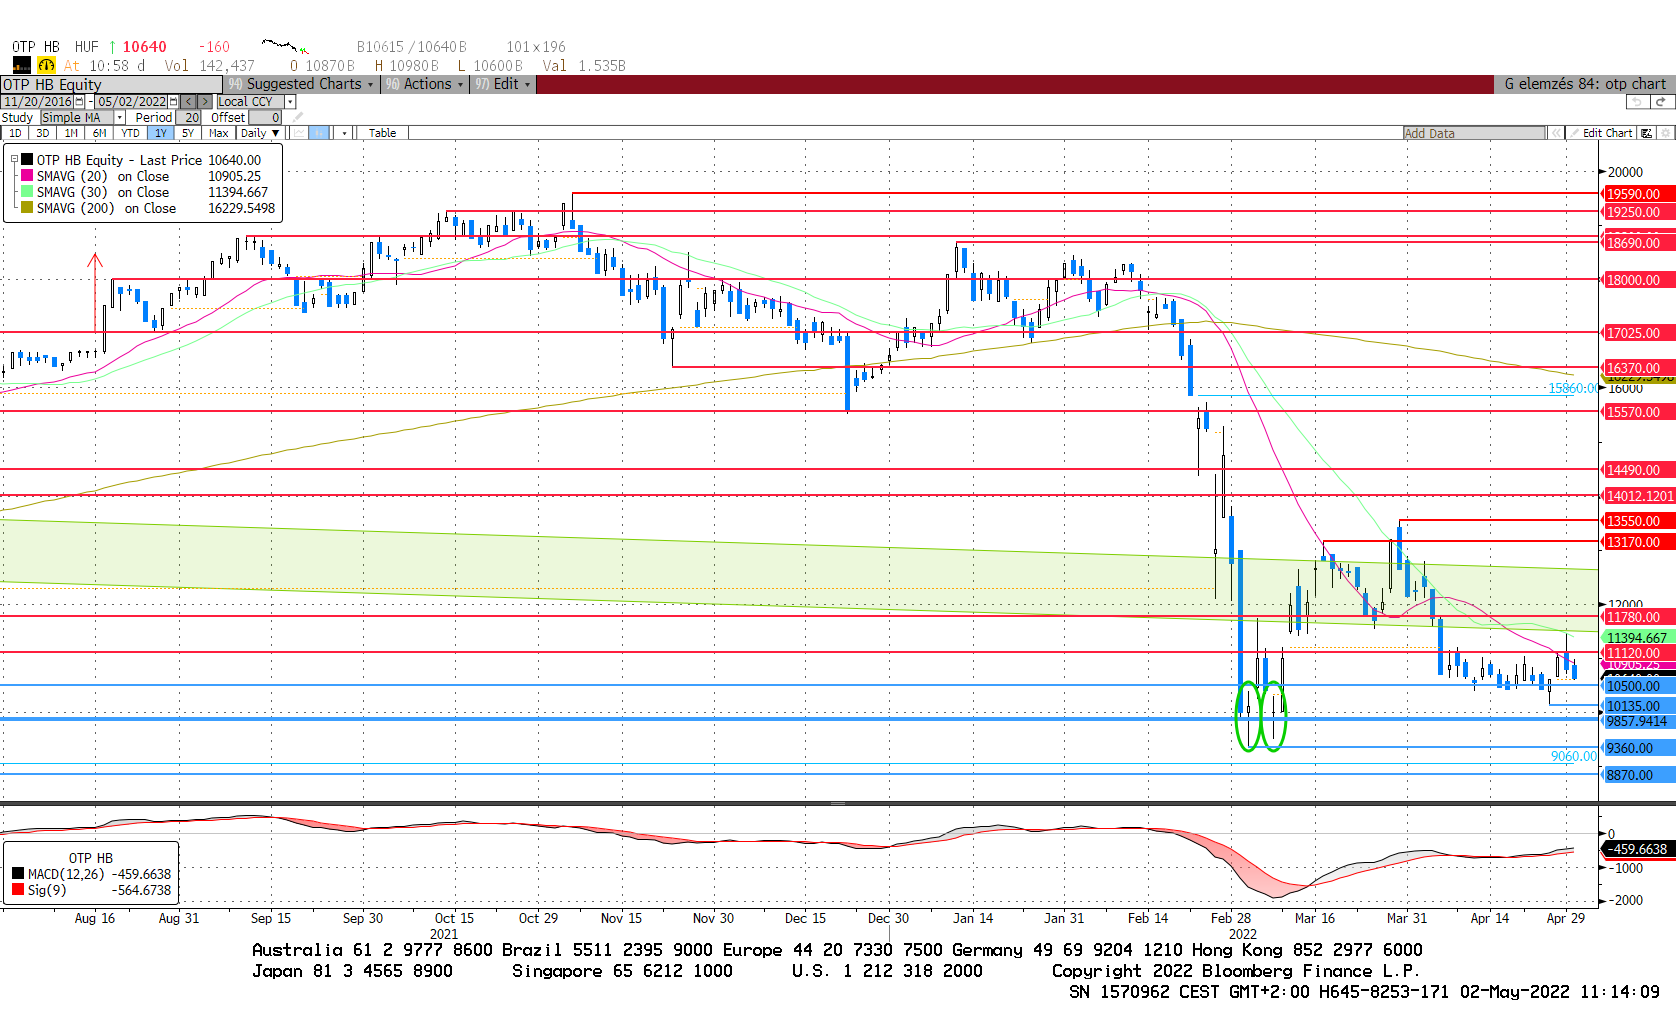Select the Max period
Viewport: 1676px width, 1035px height.
coord(219,133)
